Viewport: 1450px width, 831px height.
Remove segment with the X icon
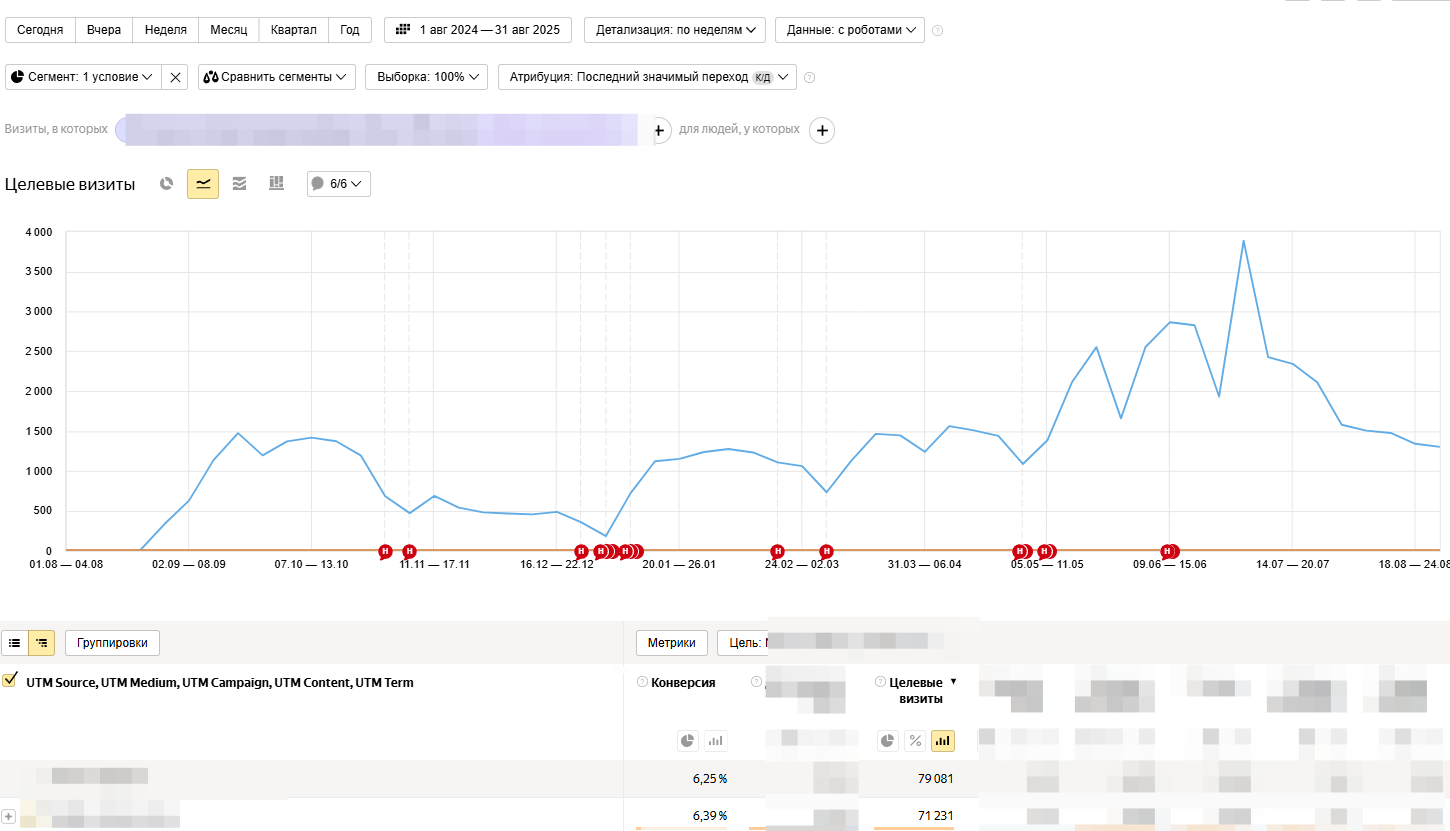point(175,77)
